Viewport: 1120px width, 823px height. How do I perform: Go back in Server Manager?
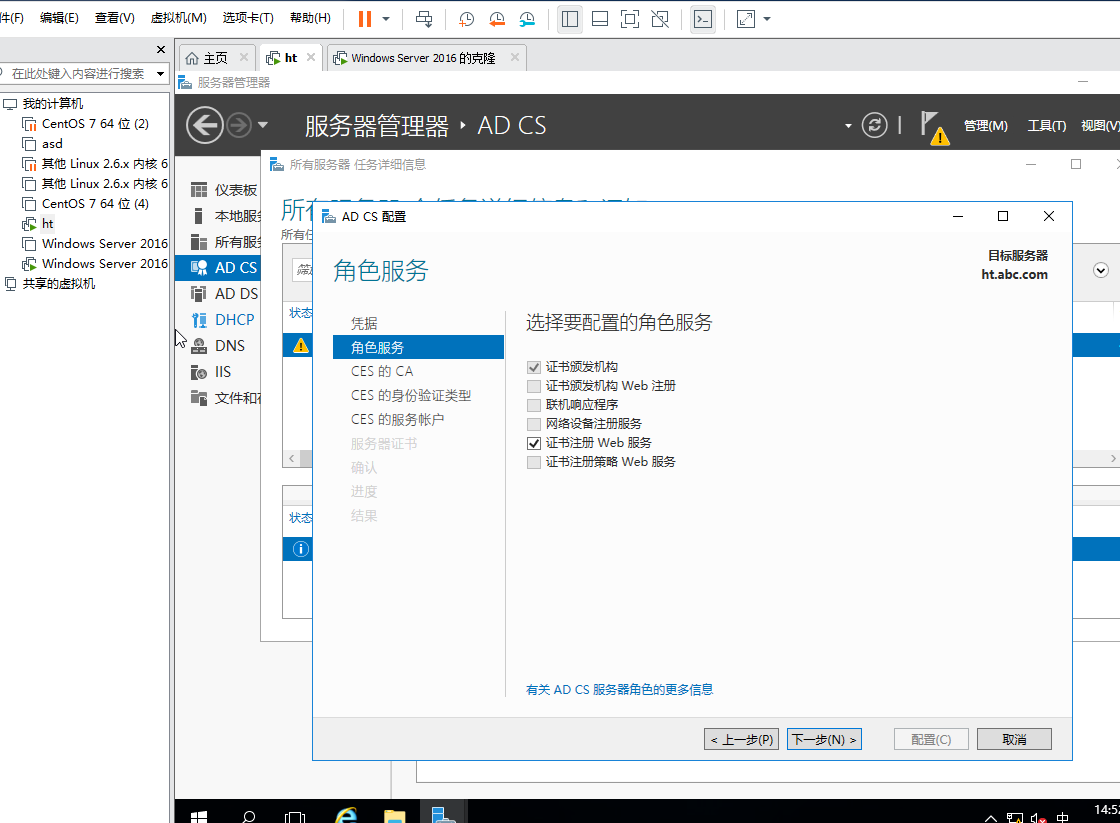[x=204, y=126]
